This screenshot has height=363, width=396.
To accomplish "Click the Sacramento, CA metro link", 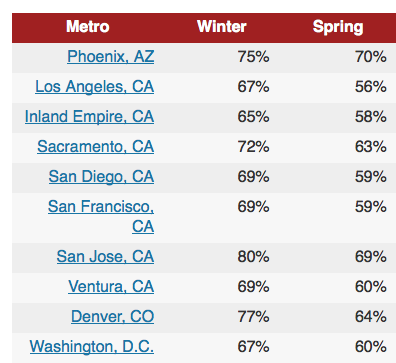I will point(96,147).
